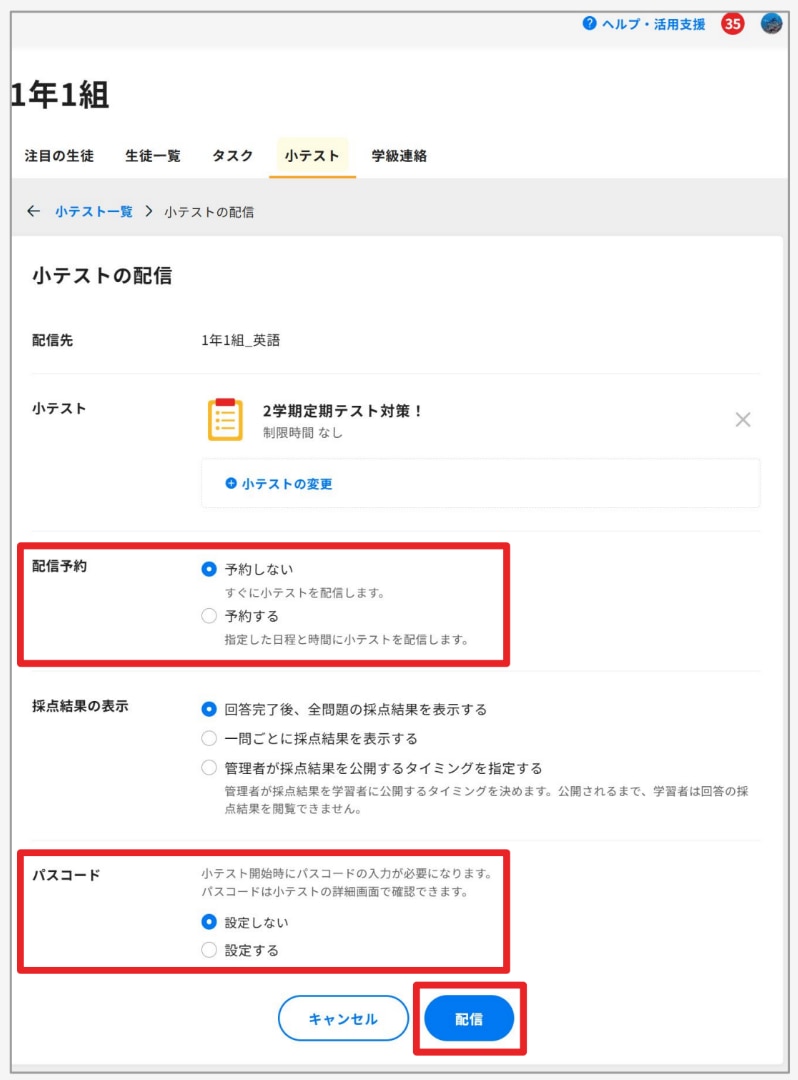Image resolution: width=798 pixels, height=1080 pixels.
Task: Select the 予約しない radio button
Action: tap(209, 569)
